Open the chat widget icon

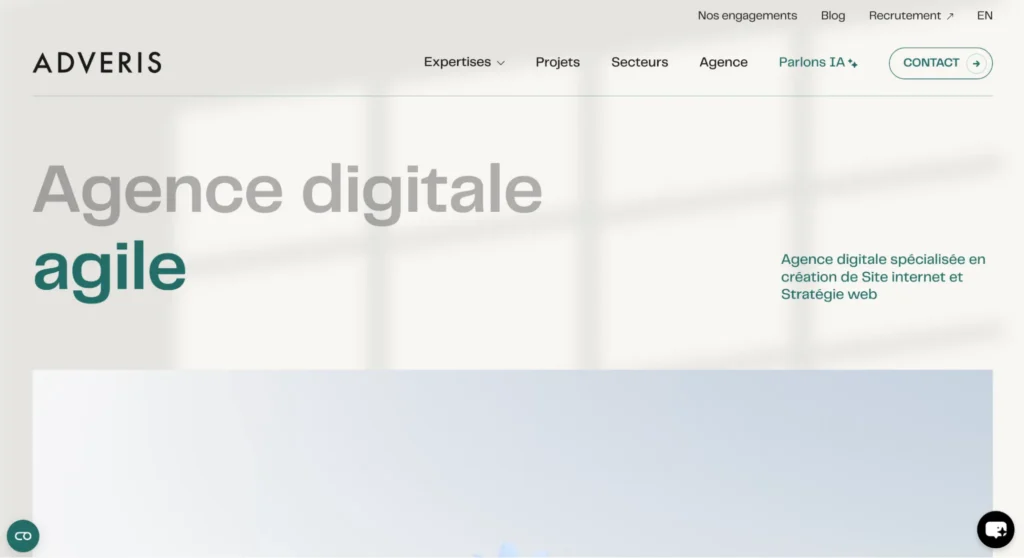pos(995,529)
